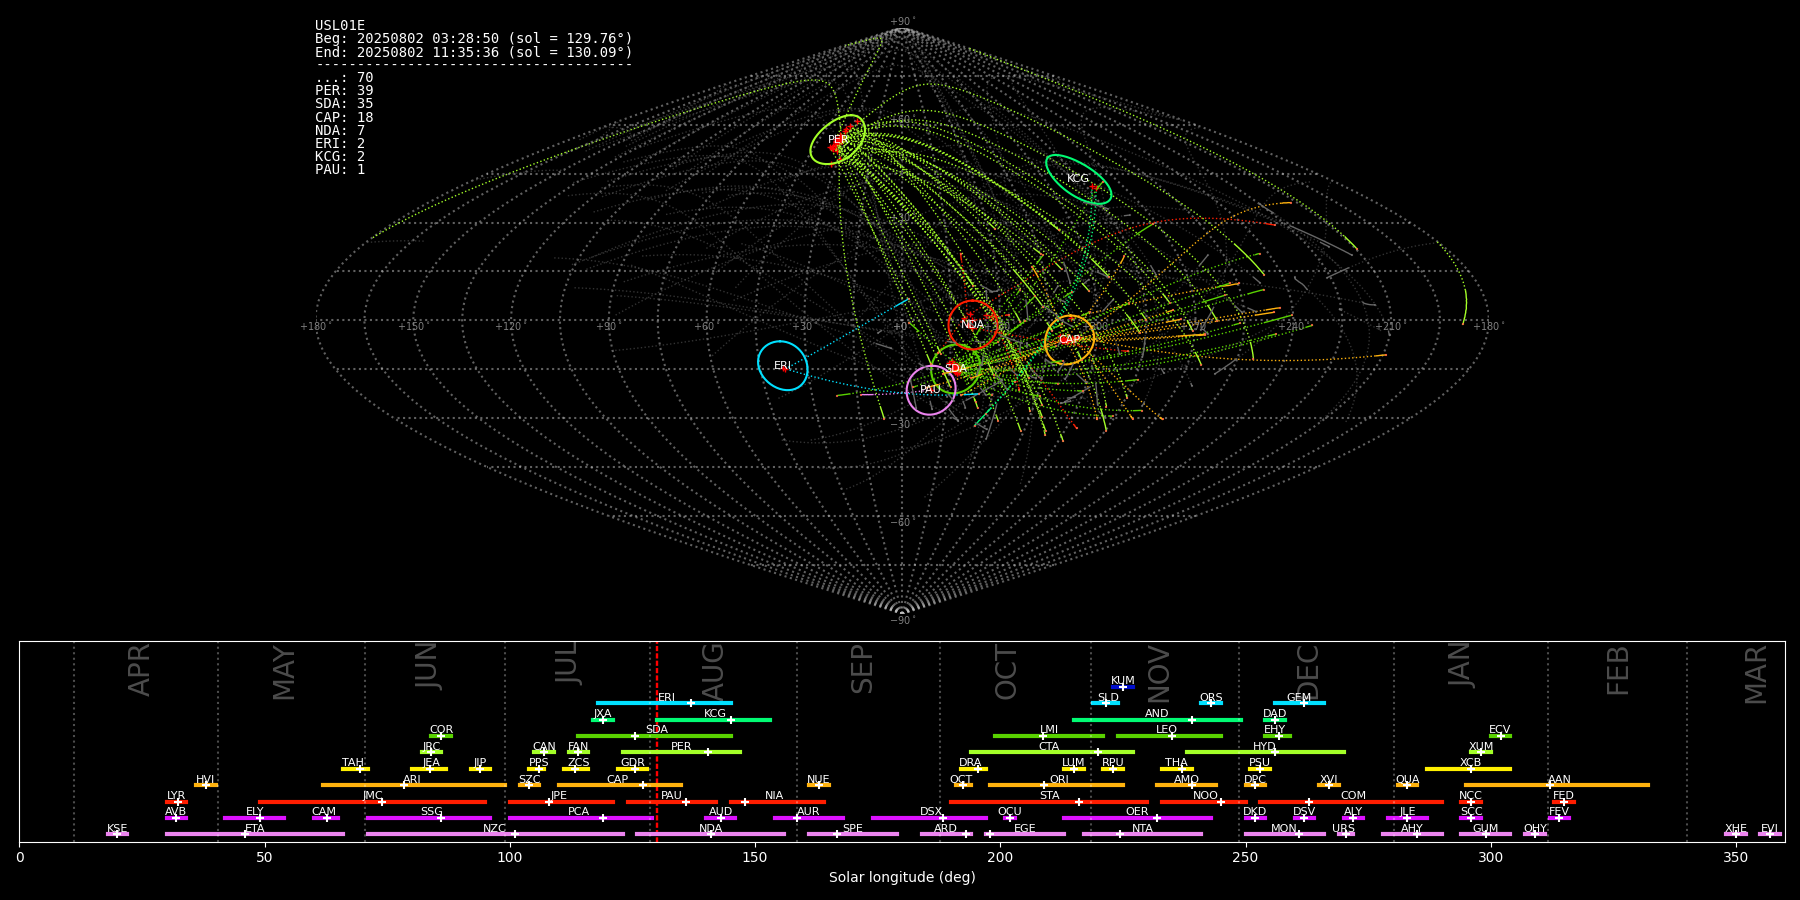The image size is (1800, 900).
Task: Click the LYR shower bar in timeline
Action: pyautogui.click(x=176, y=802)
